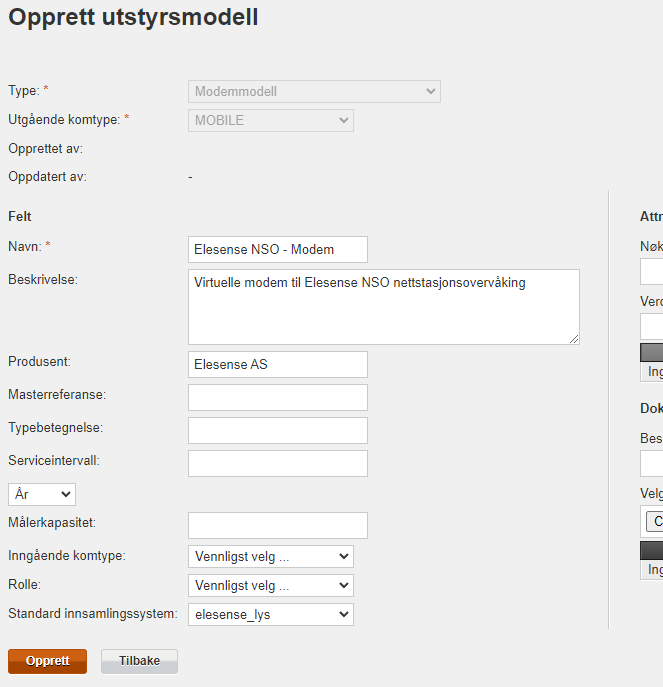Click the Målerkapasitet input field
Viewport: 663px width, 687px height.
click(277, 525)
